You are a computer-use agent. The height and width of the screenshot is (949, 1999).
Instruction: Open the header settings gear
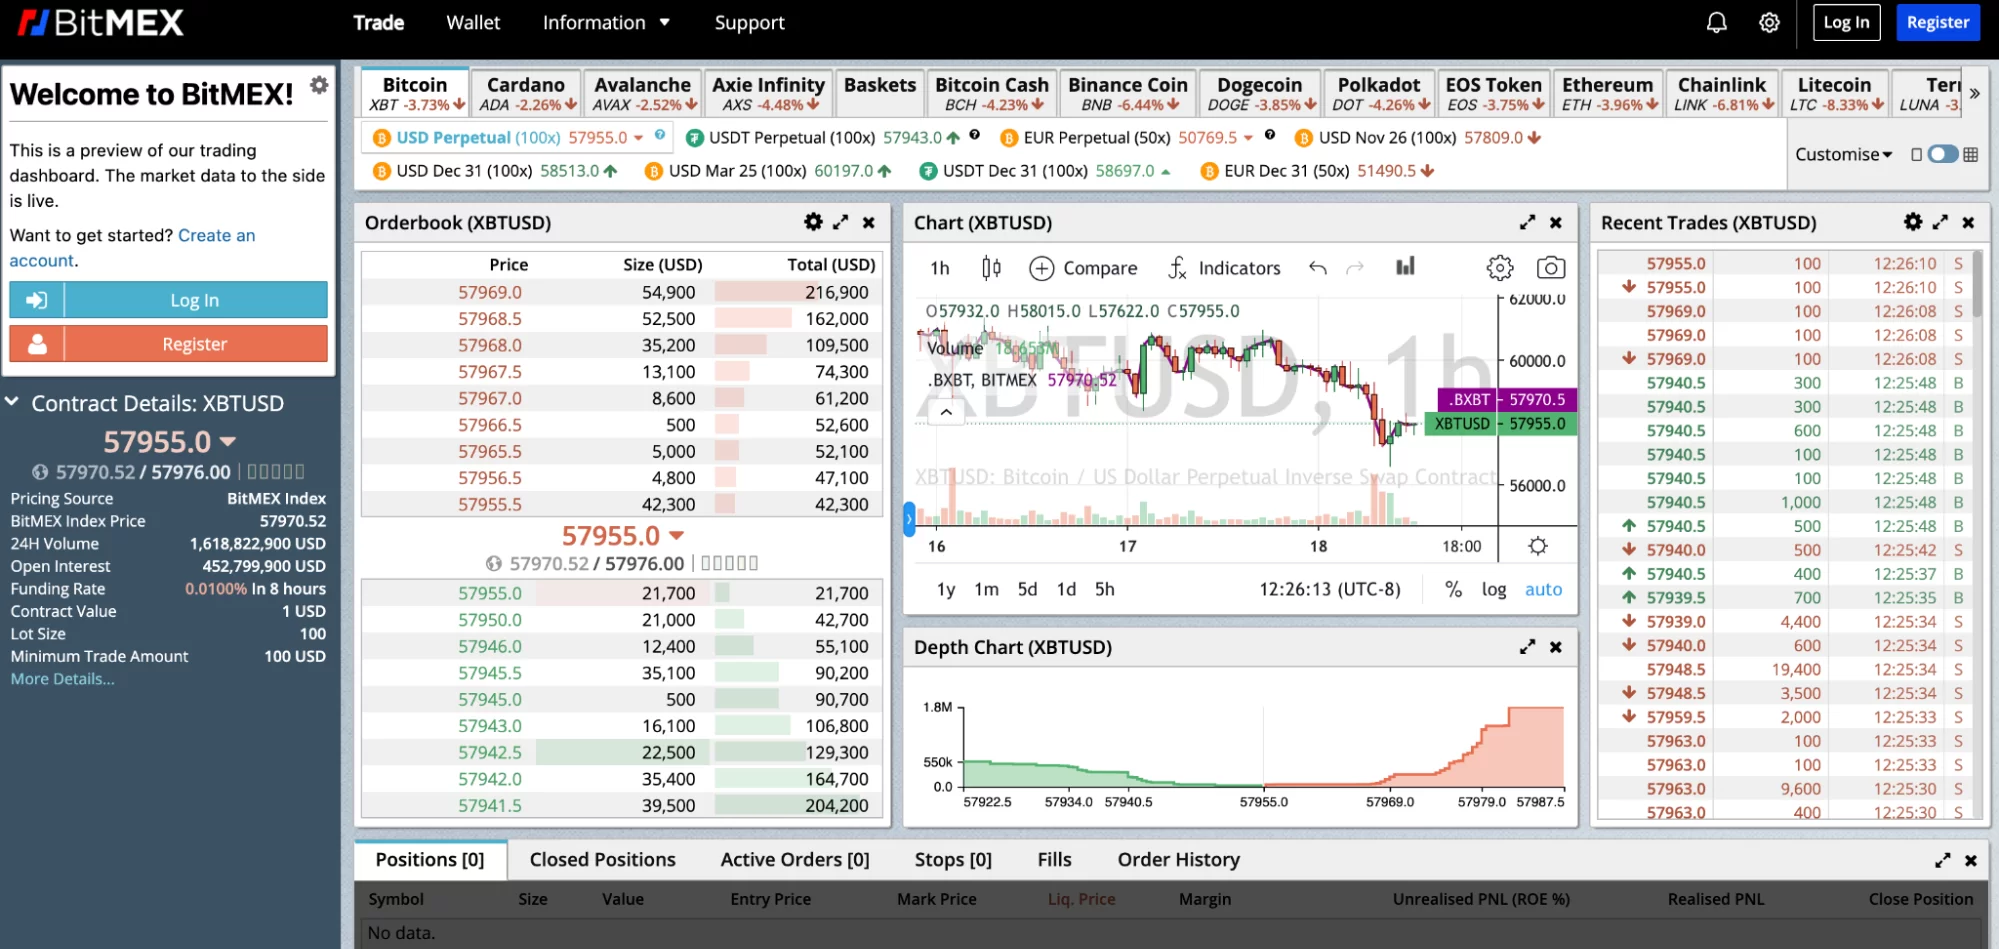[x=1769, y=22]
